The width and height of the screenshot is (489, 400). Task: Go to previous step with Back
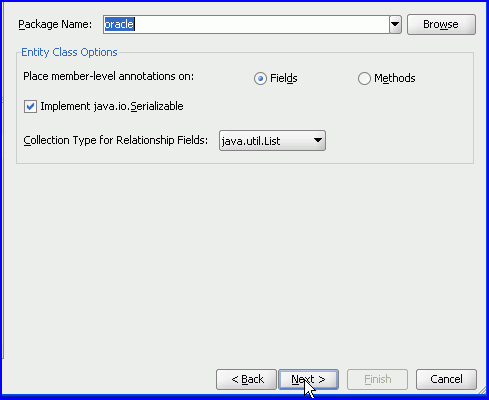pos(246,379)
